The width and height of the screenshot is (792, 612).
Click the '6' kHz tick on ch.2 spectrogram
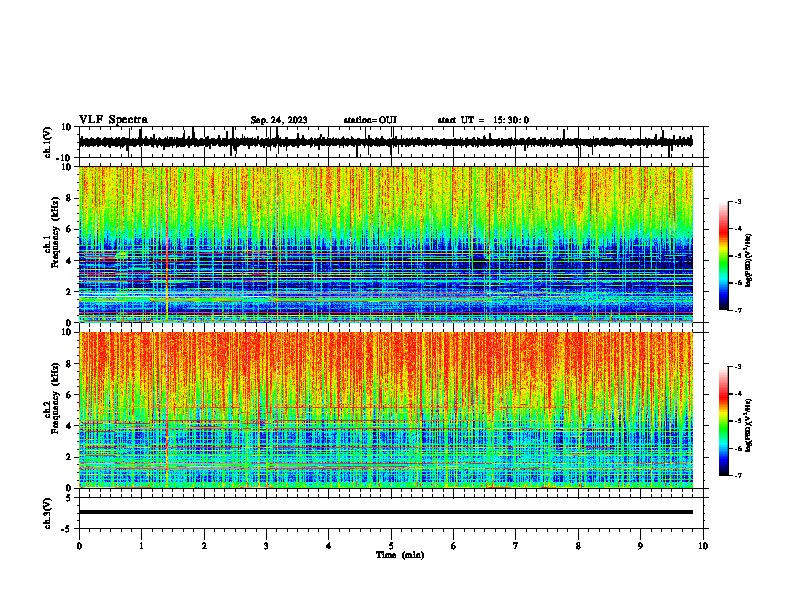tap(69, 395)
